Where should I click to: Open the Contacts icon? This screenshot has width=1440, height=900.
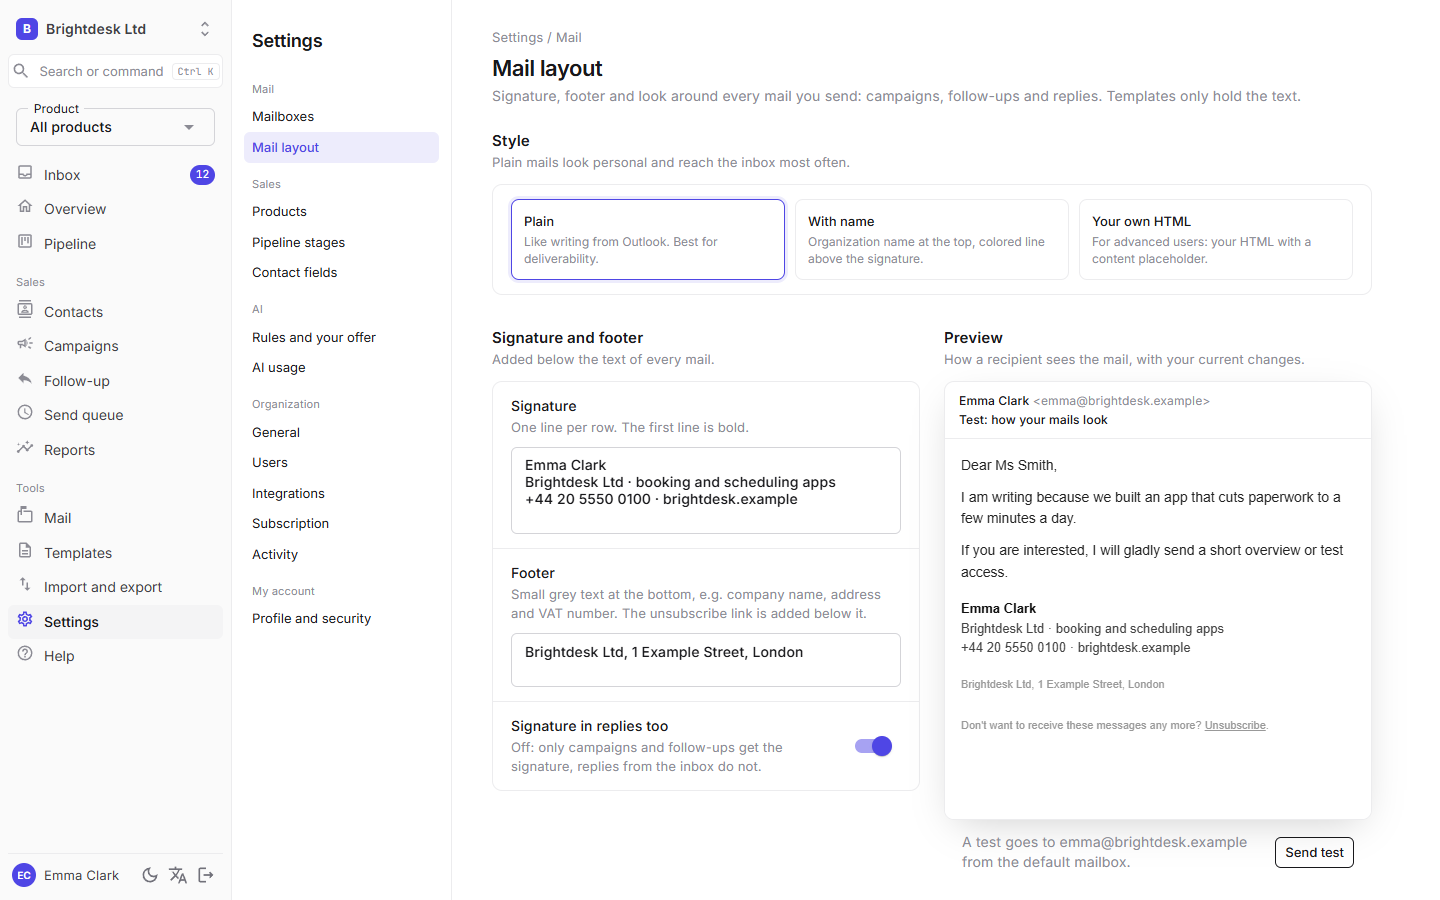25,310
